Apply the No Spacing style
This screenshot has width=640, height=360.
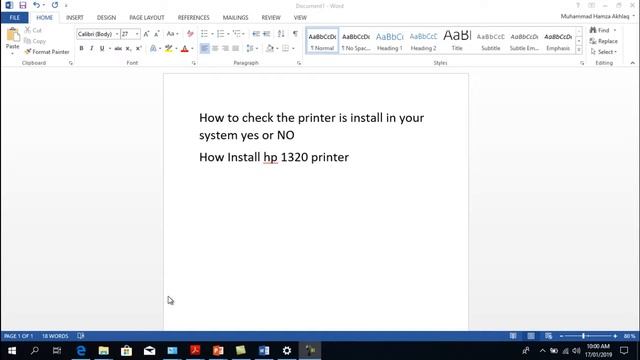point(356,41)
